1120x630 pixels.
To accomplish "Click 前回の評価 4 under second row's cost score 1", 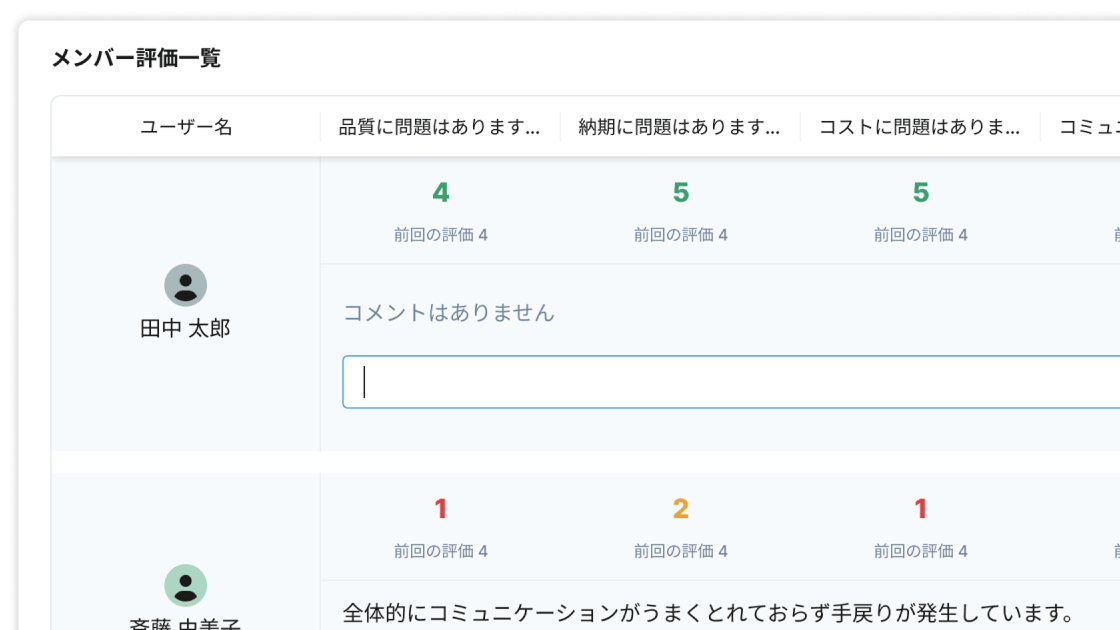I will coord(921,551).
